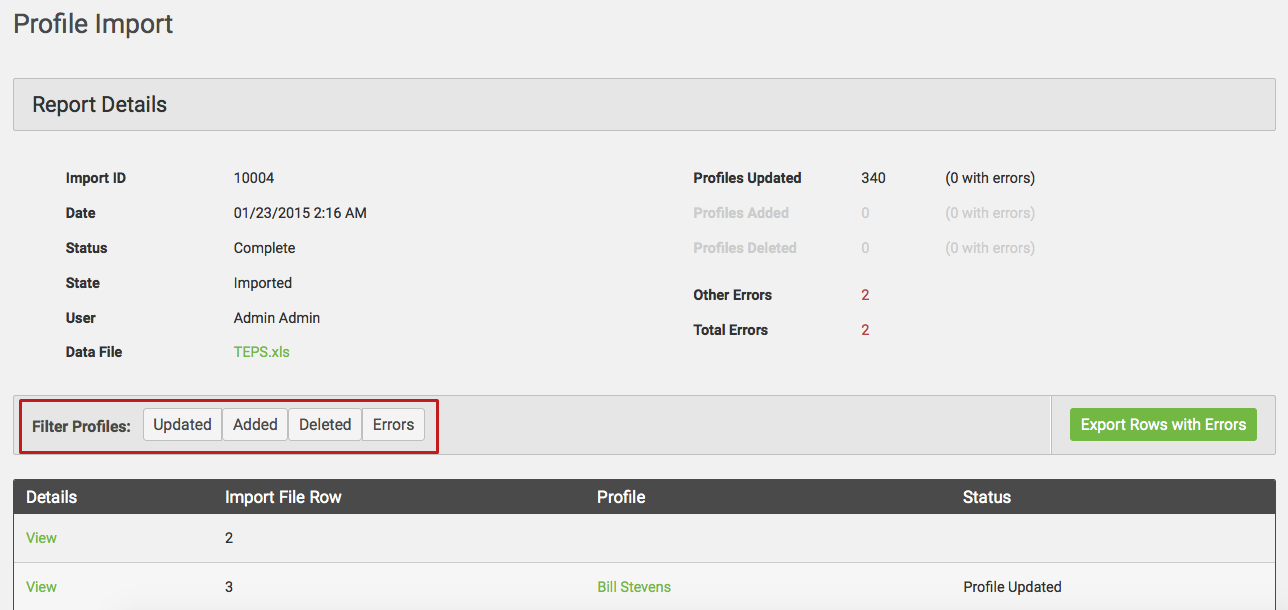Filter profiles by Added

coord(255,424)
